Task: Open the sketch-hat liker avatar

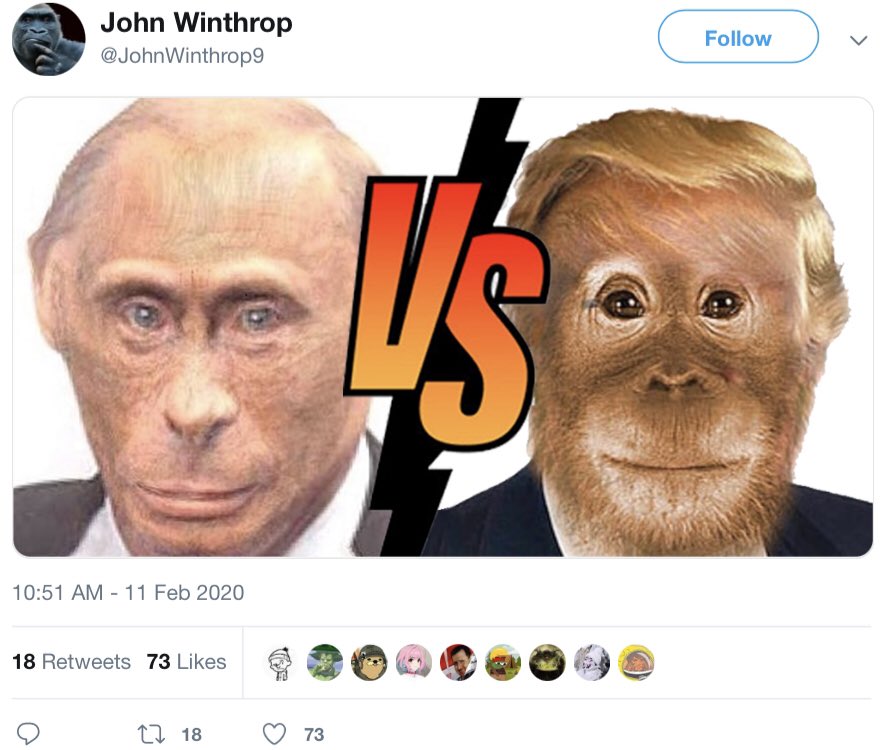Action: point(280,663)
